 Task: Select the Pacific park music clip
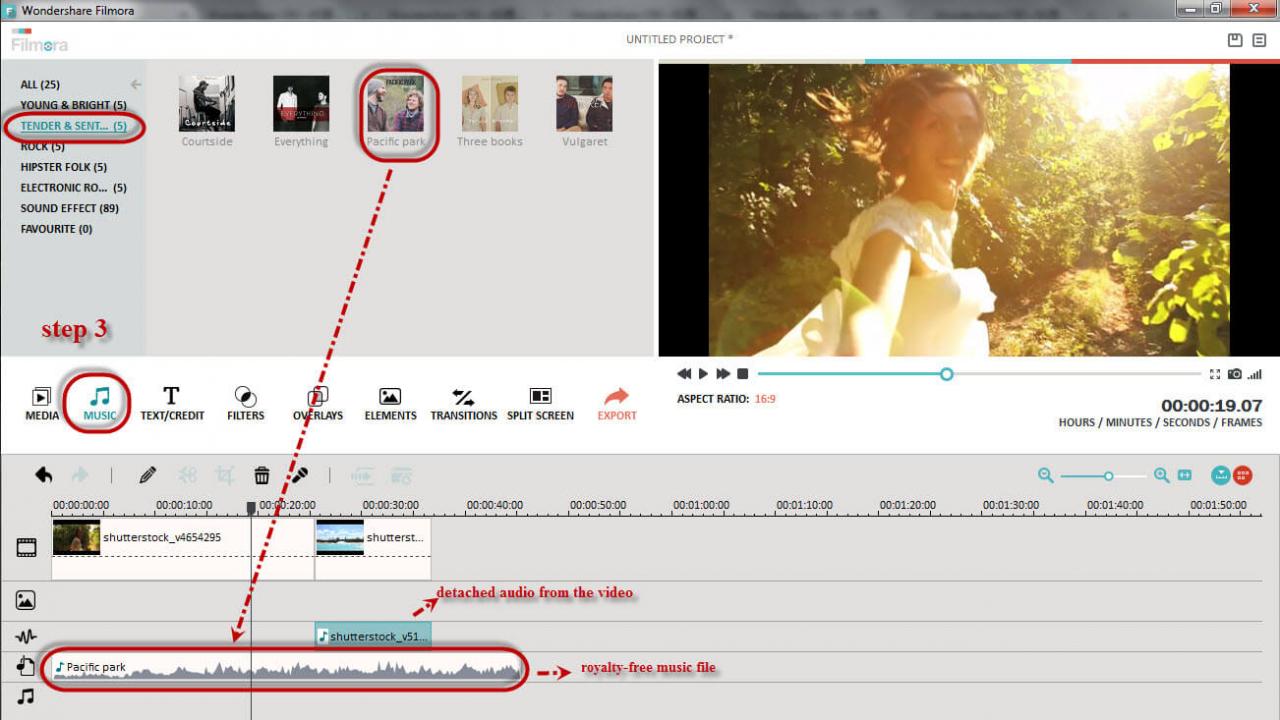click(287, 667)
